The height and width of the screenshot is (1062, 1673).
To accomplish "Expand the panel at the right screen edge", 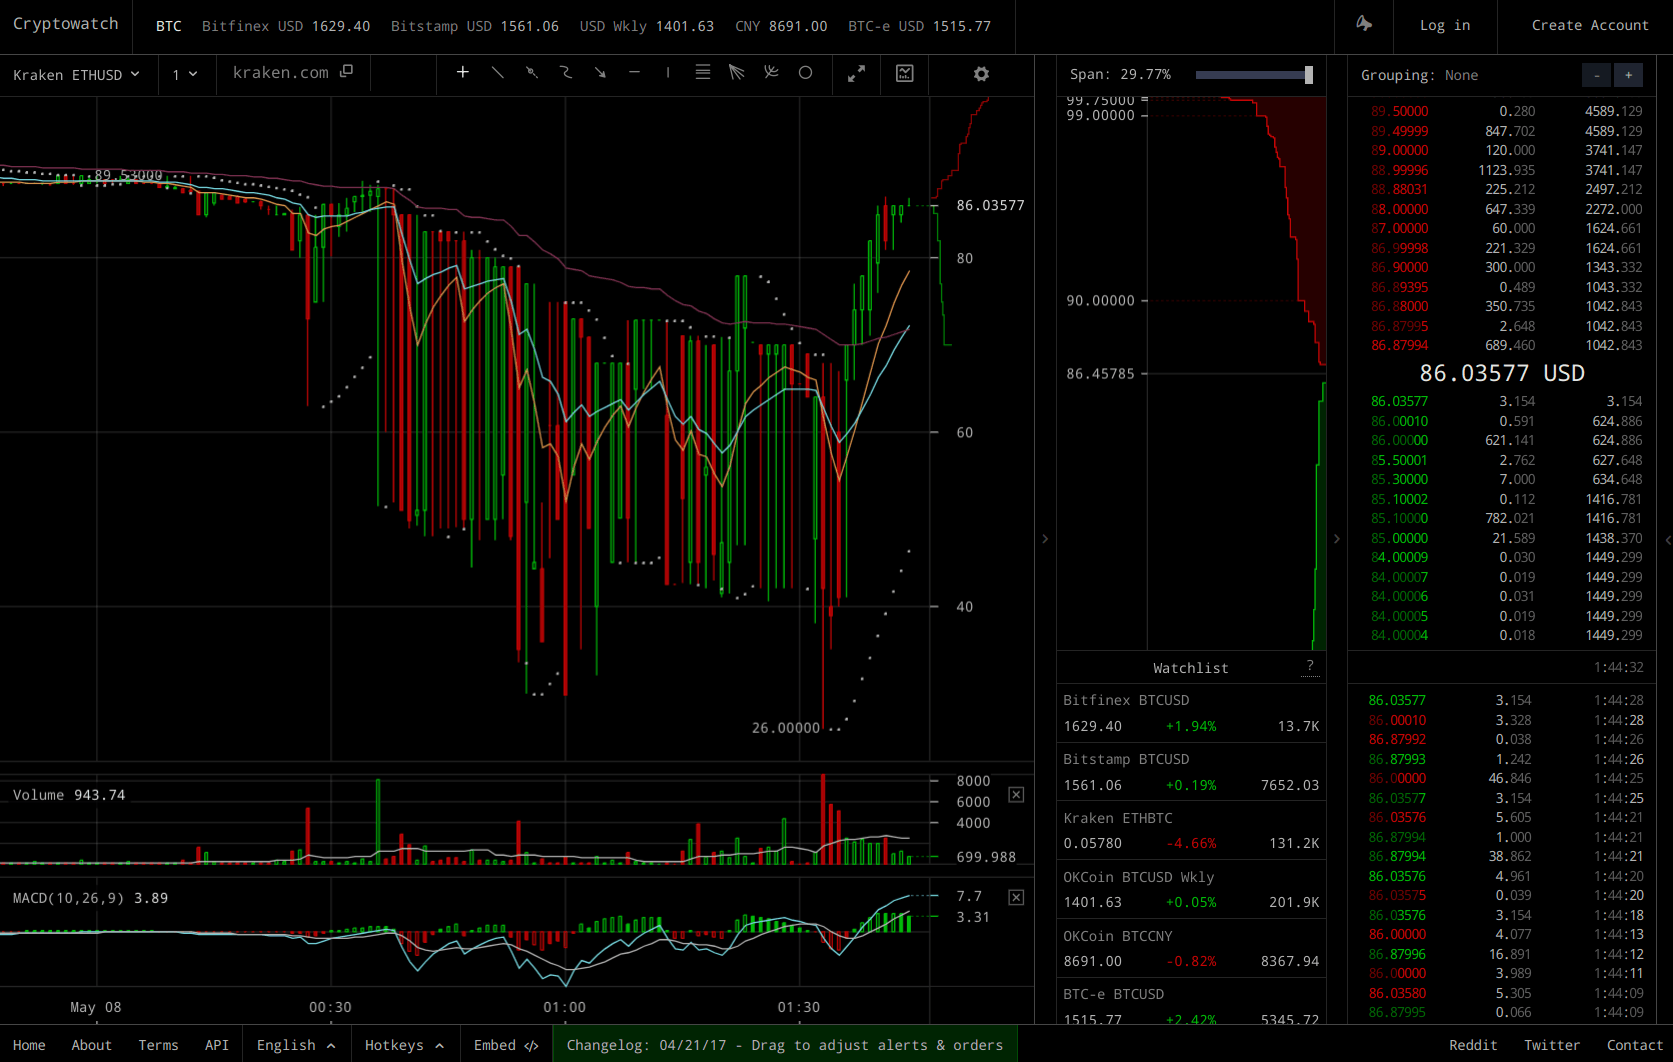I will tap(1667, 539).
